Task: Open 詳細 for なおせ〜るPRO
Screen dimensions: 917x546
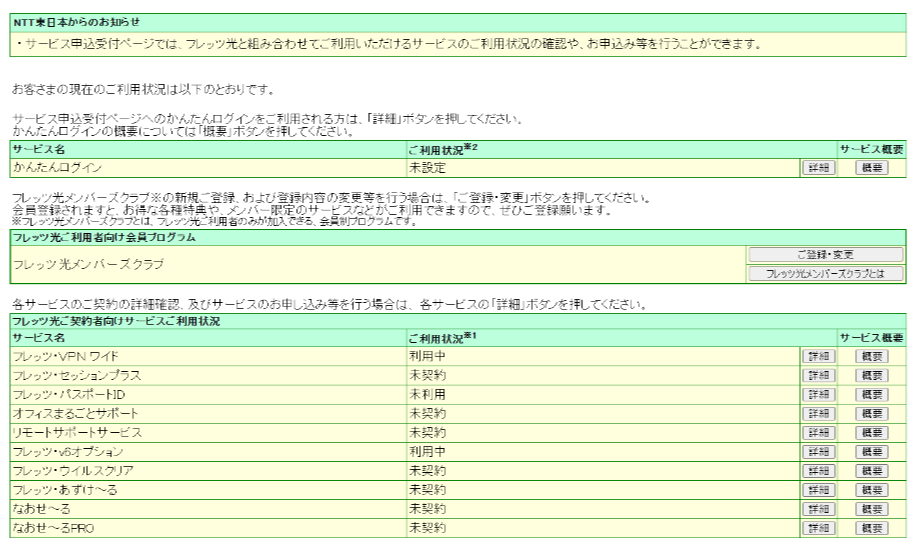Action: click(x=819, y=528)
